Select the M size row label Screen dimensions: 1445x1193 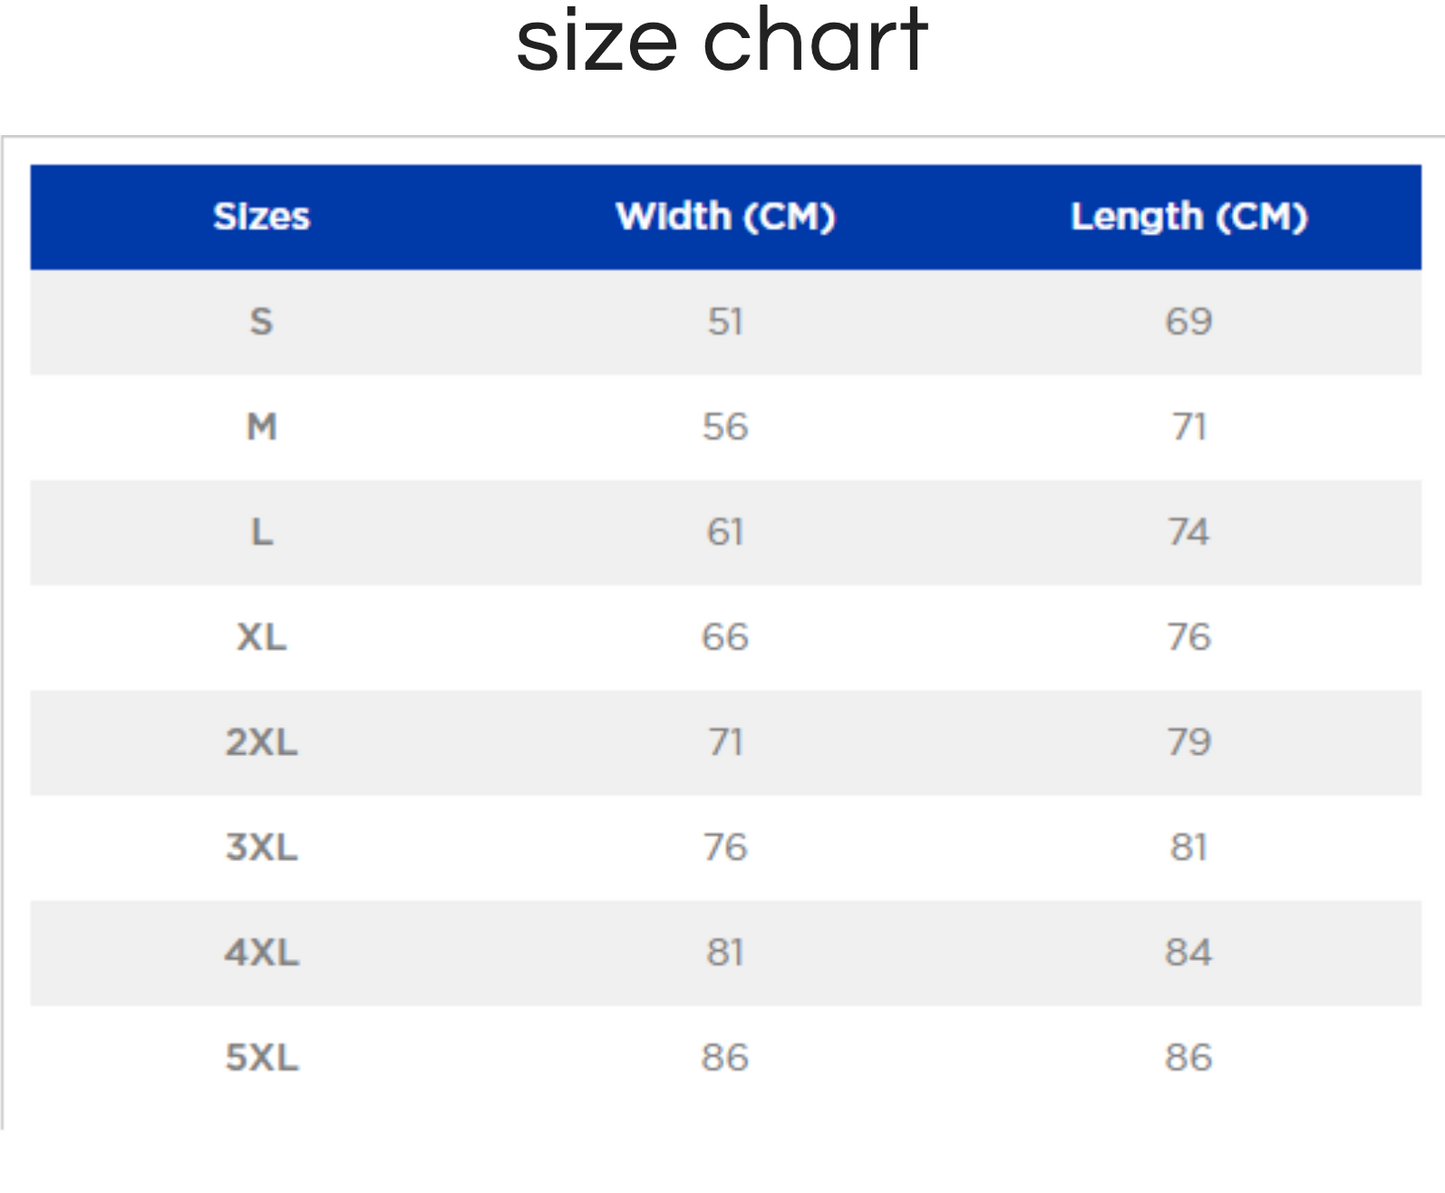point(261,427)
